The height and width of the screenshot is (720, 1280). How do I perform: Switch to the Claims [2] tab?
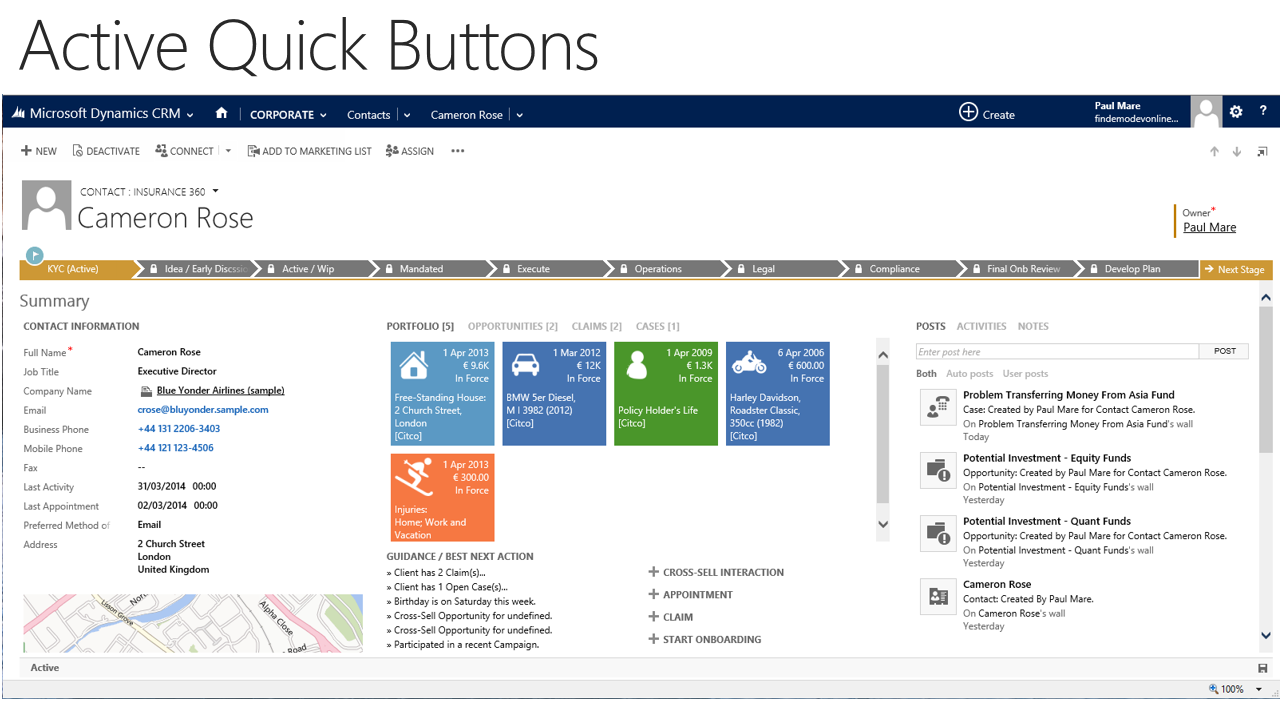[596, 326]
